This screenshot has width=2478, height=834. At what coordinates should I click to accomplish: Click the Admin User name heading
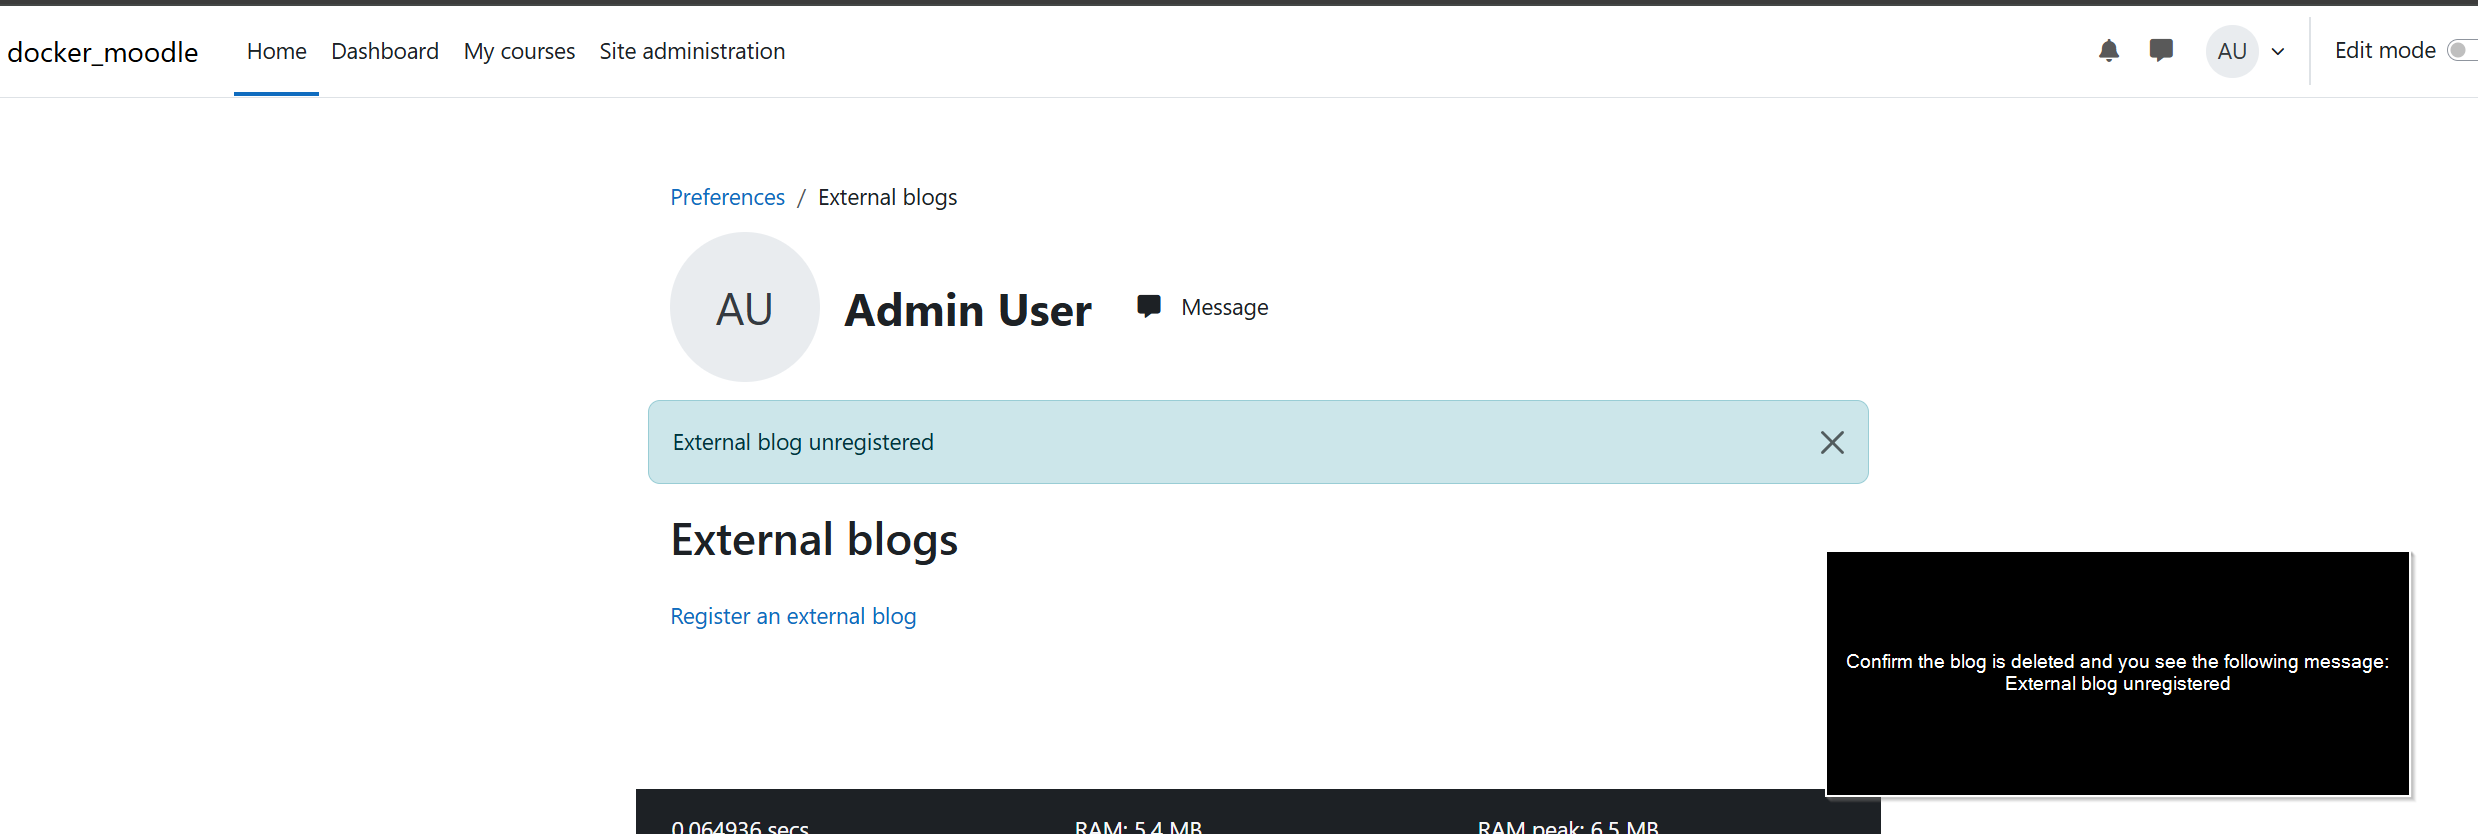pyautogui.click(x=968, y=310)
